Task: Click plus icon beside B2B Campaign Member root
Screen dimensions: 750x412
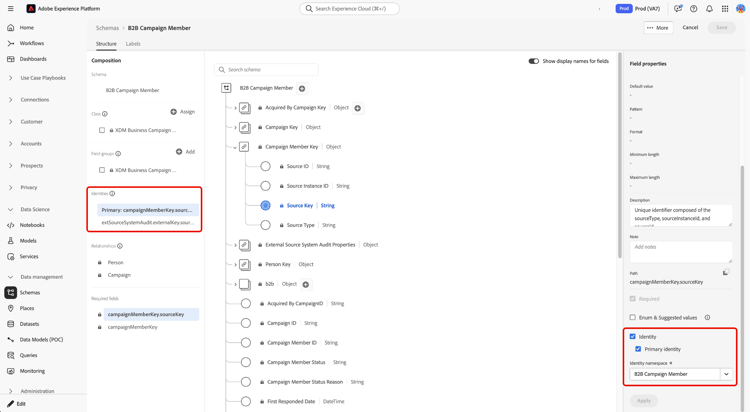Action: [302, 89]
